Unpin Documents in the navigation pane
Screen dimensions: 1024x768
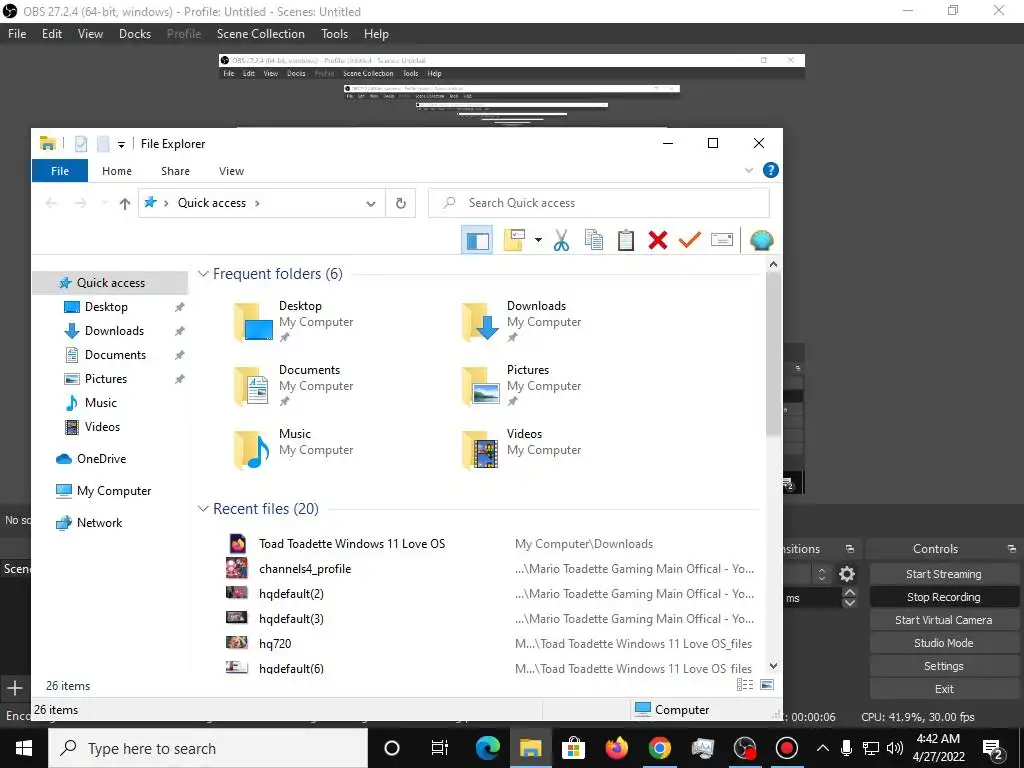(179, 355)
